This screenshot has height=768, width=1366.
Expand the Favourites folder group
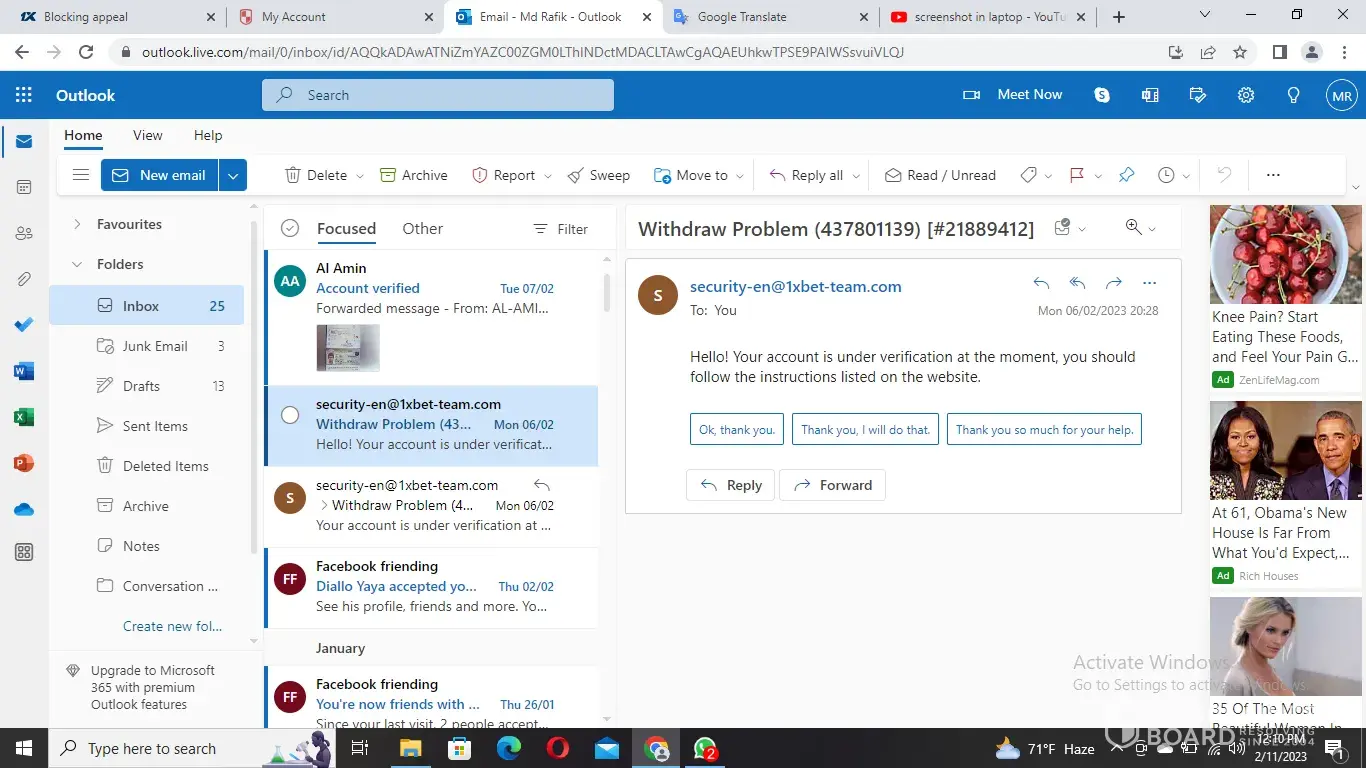[77, 224]
